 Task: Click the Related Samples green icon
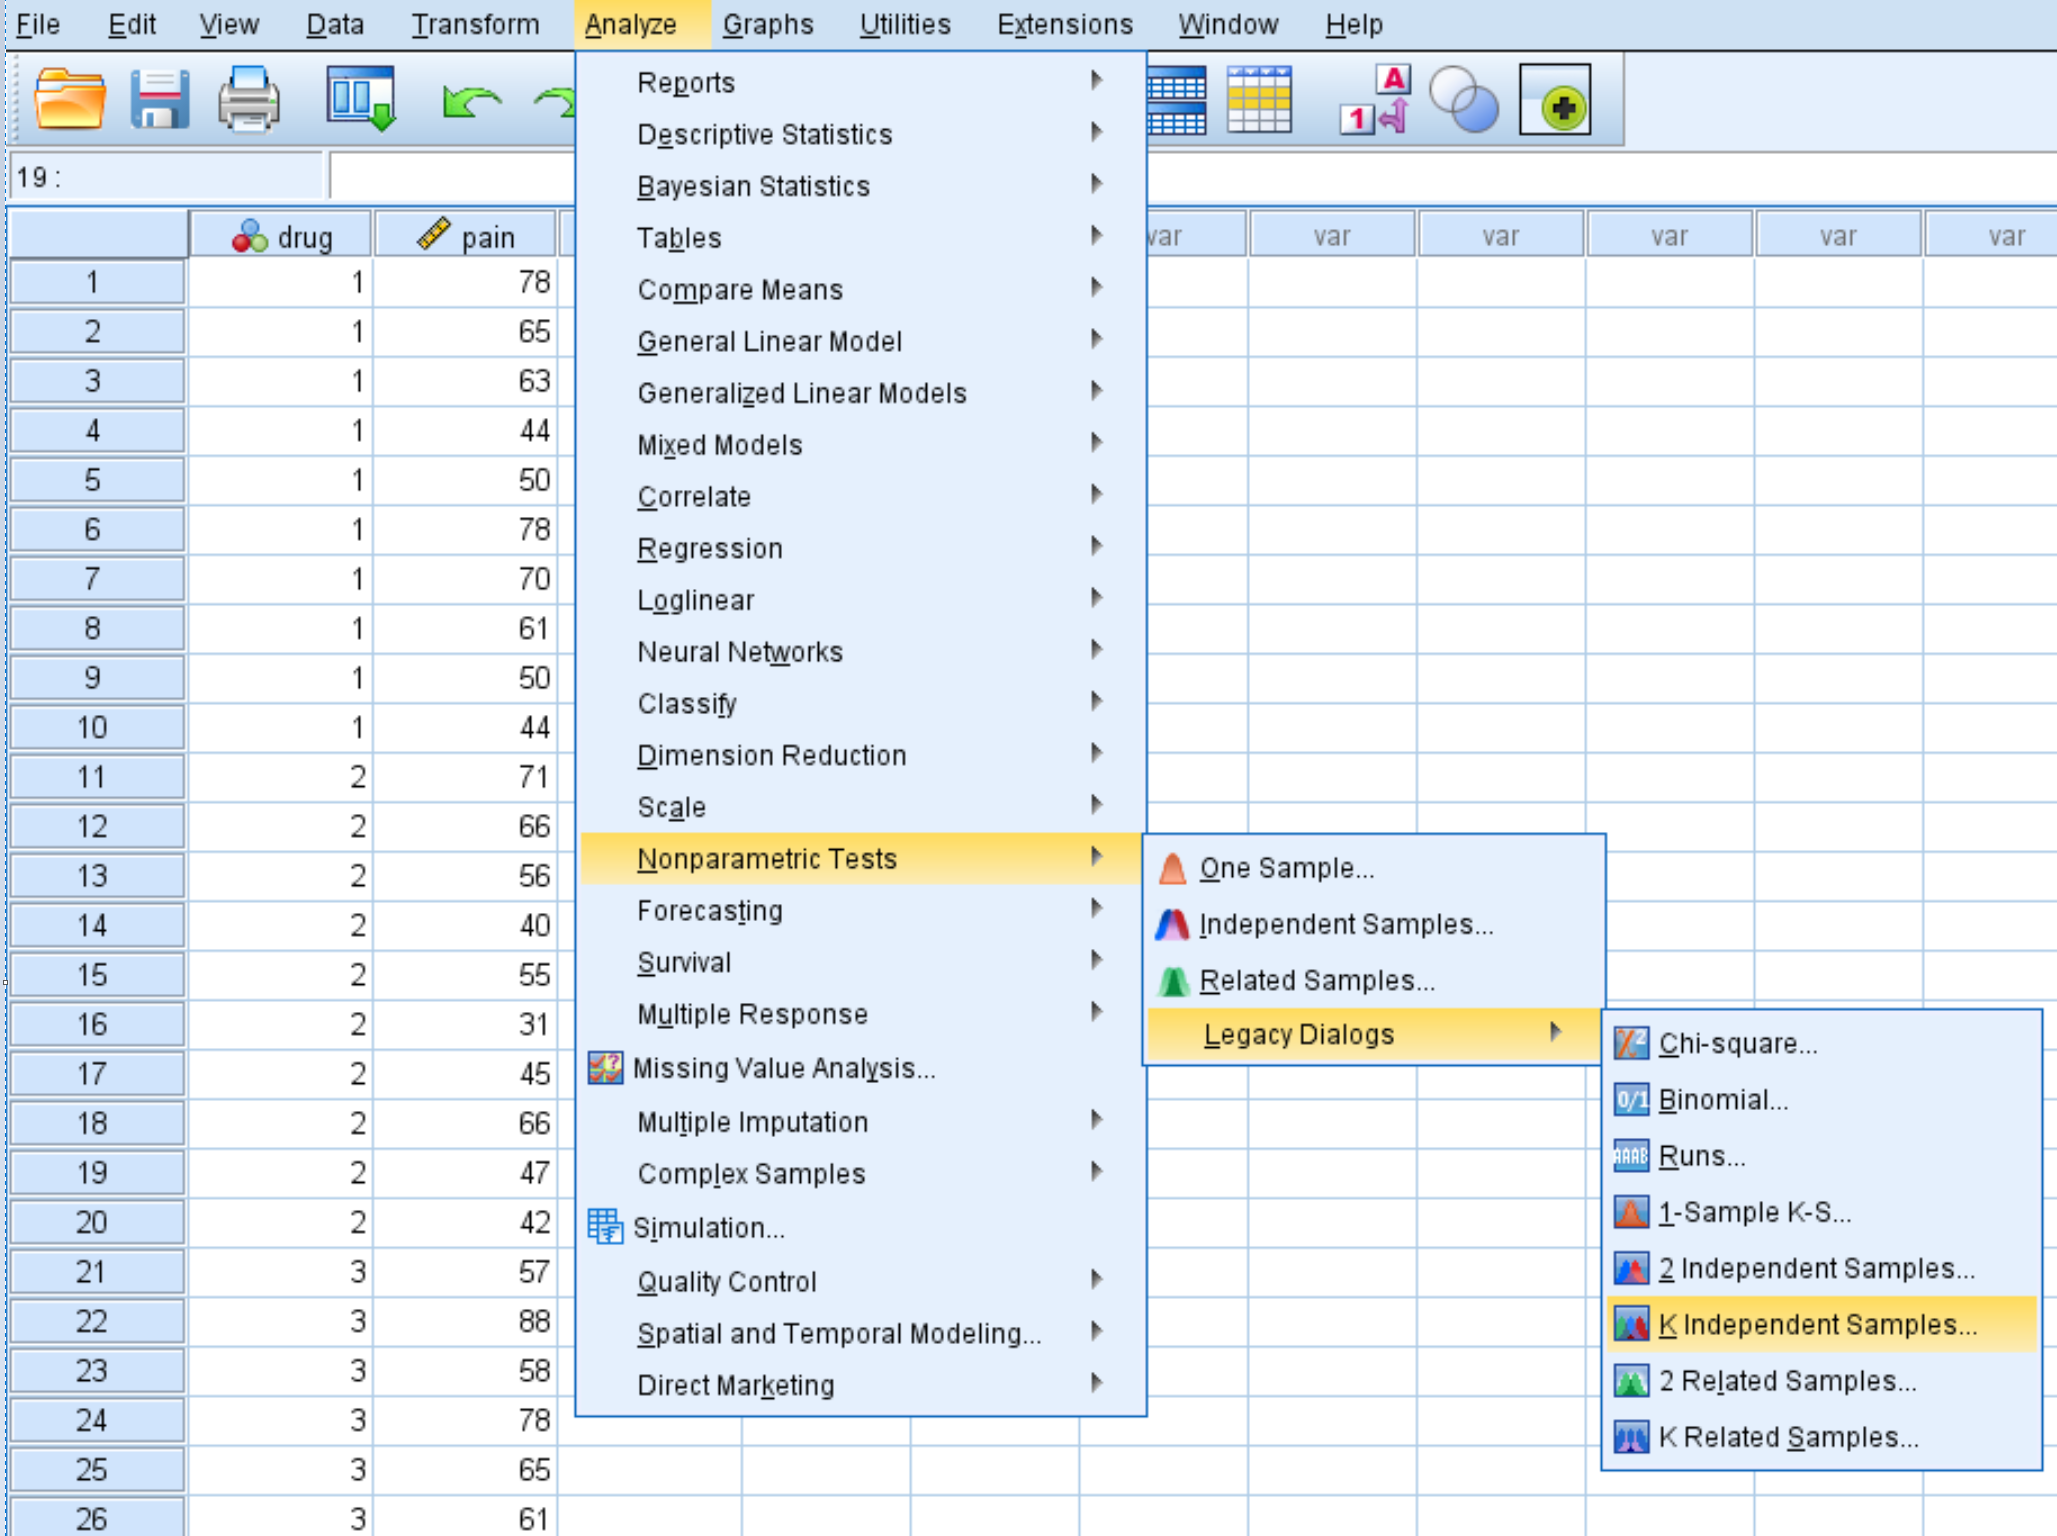1173,980
